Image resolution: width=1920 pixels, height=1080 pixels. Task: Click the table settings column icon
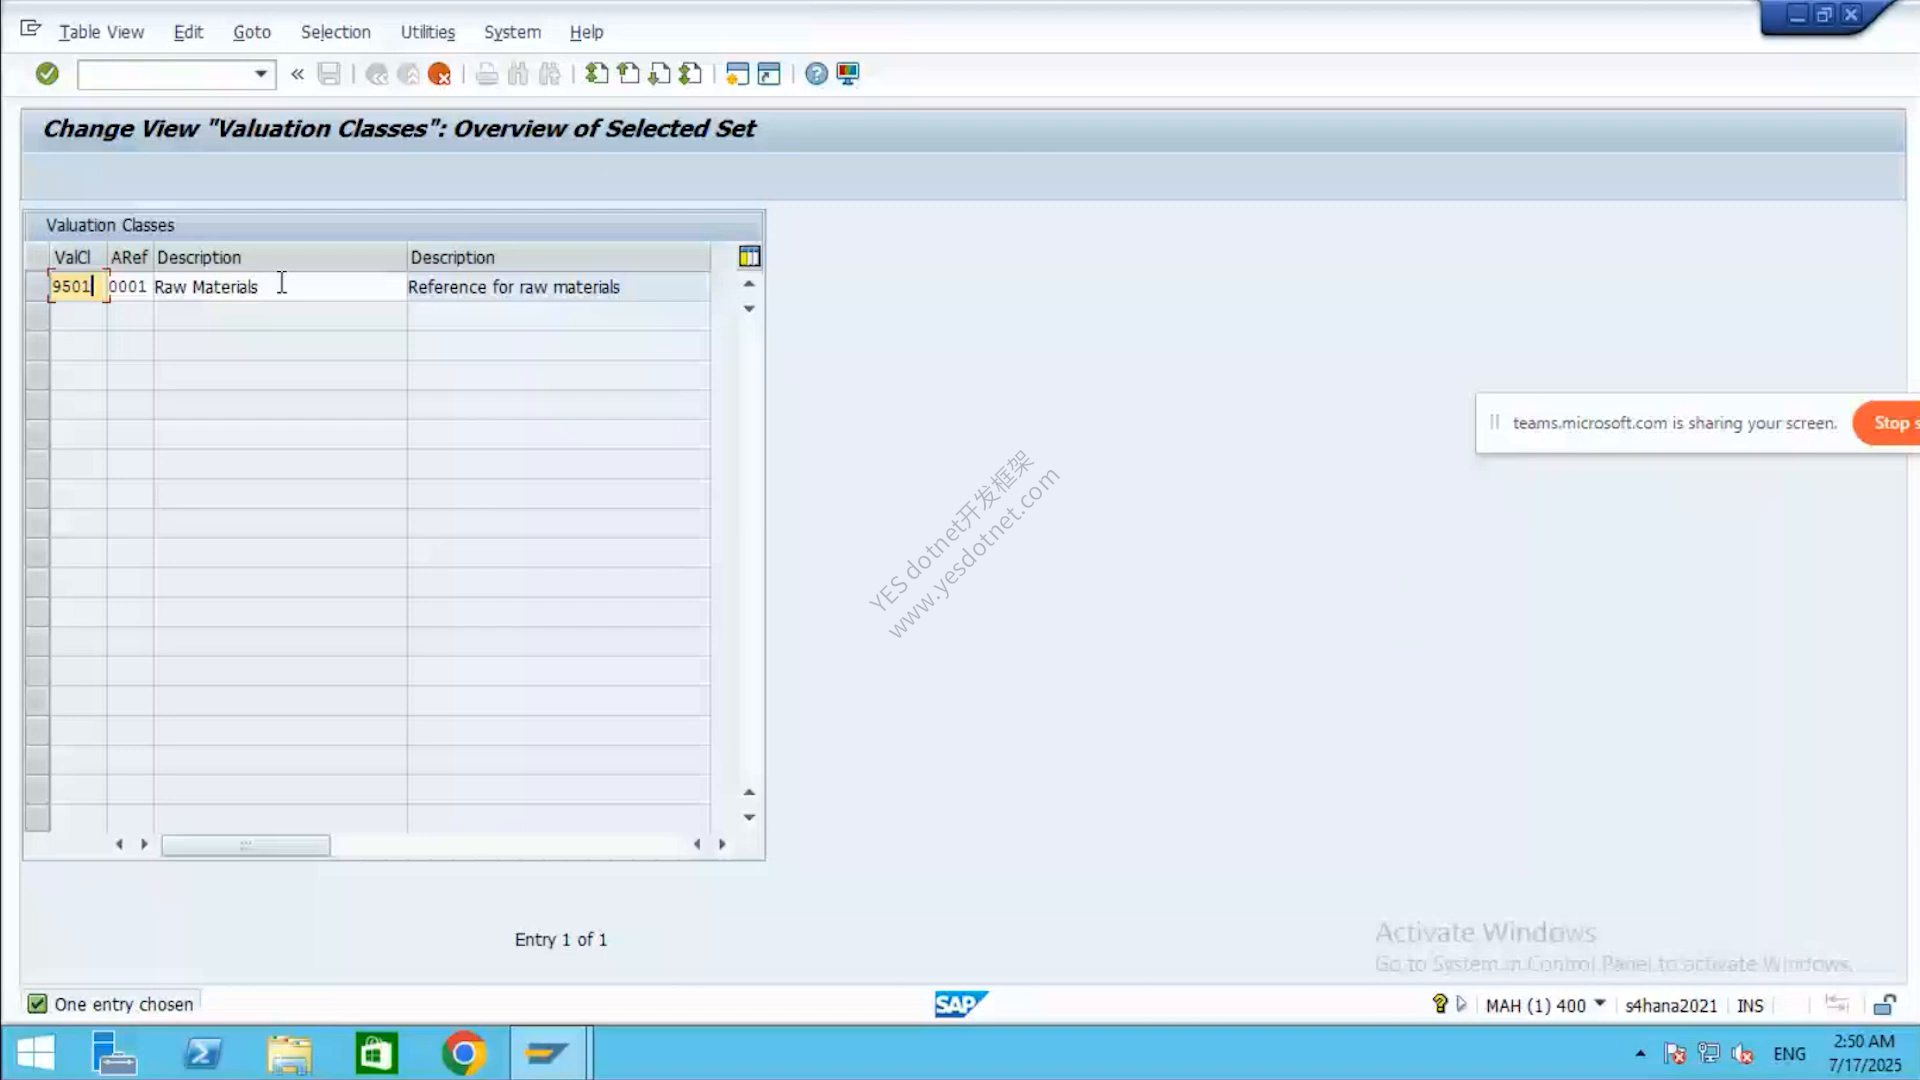749,257
